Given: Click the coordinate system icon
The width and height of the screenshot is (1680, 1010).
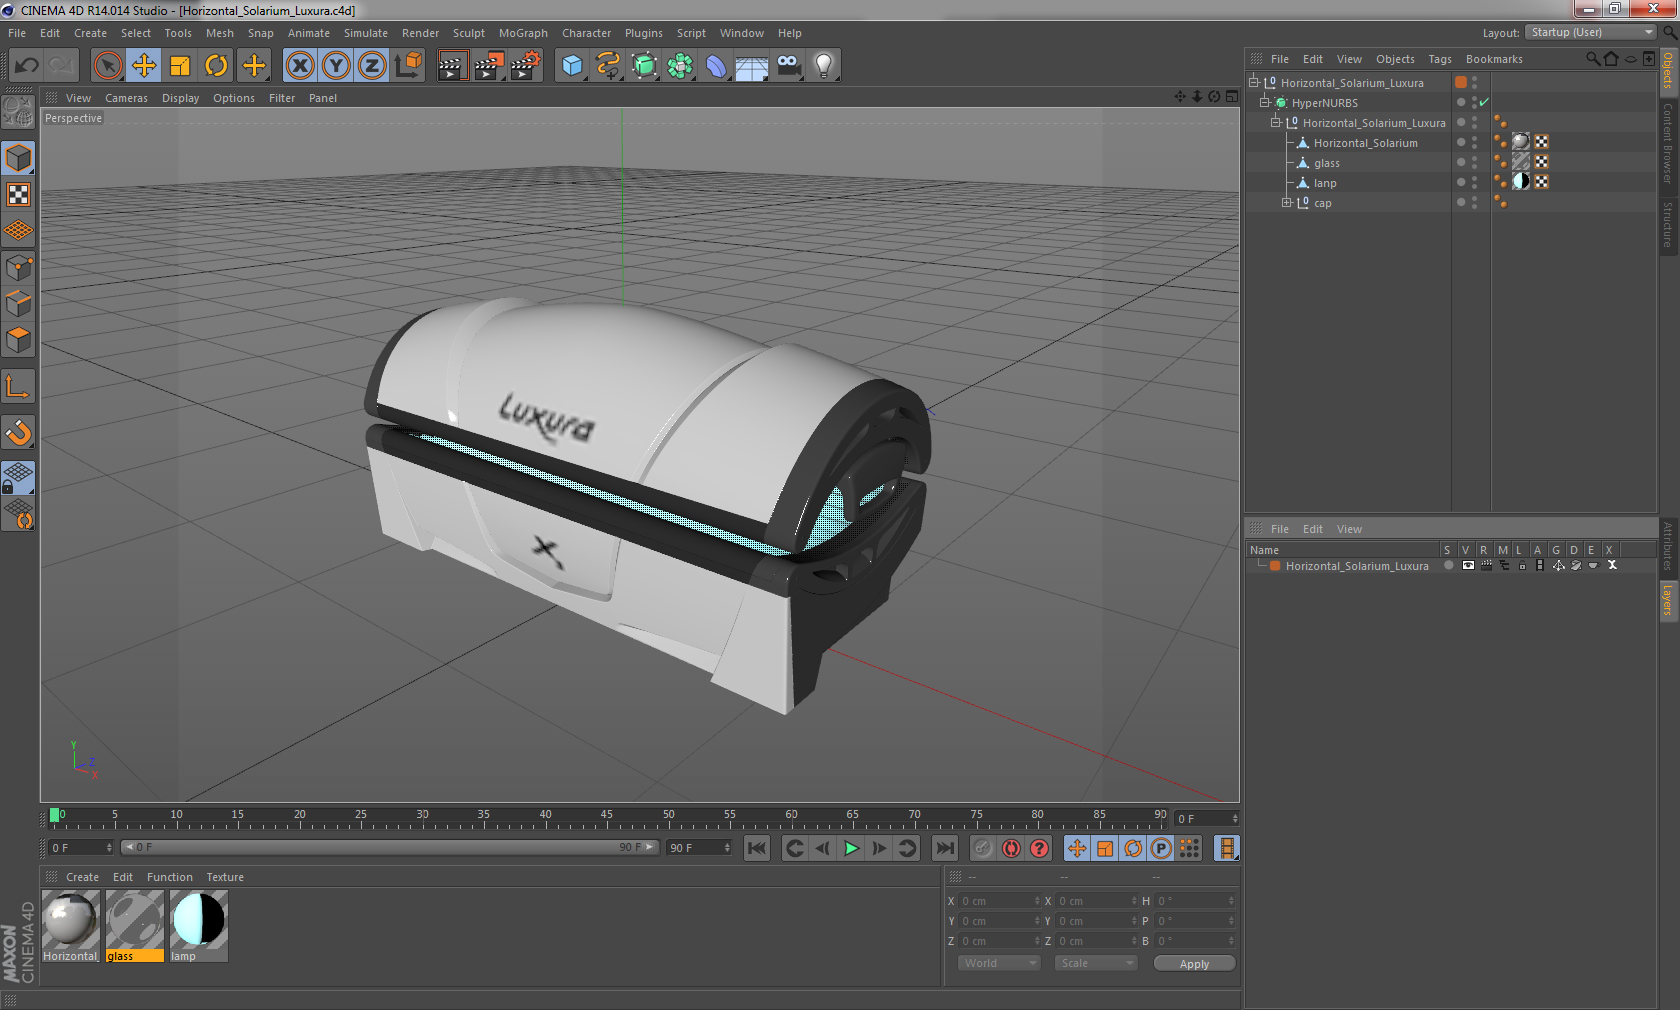Looking at the screenshot, I should point(408,66).
